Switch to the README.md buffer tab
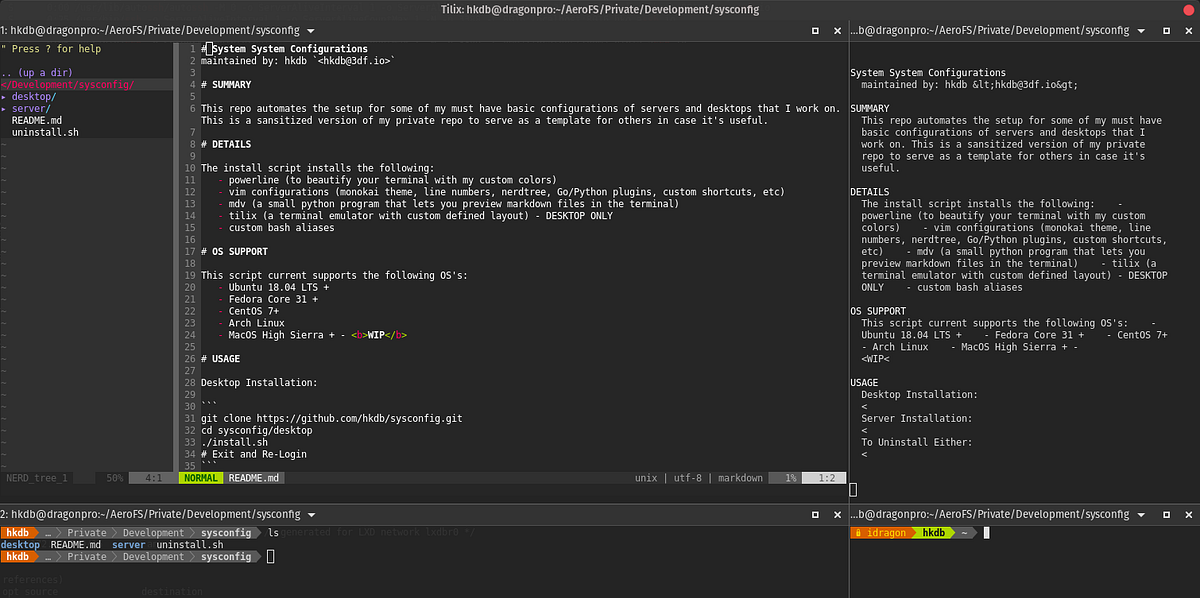1200x598 pixels. pos(254,478)
